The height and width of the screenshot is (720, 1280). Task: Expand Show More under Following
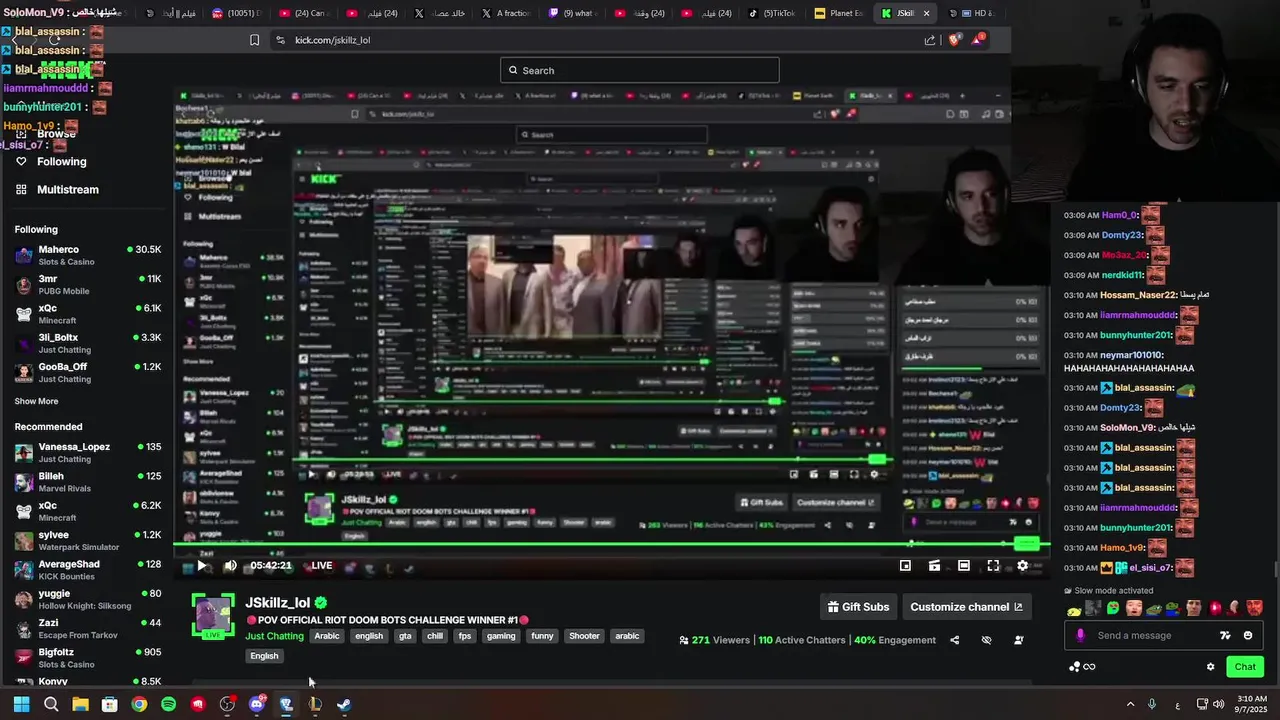coord(36,401)
